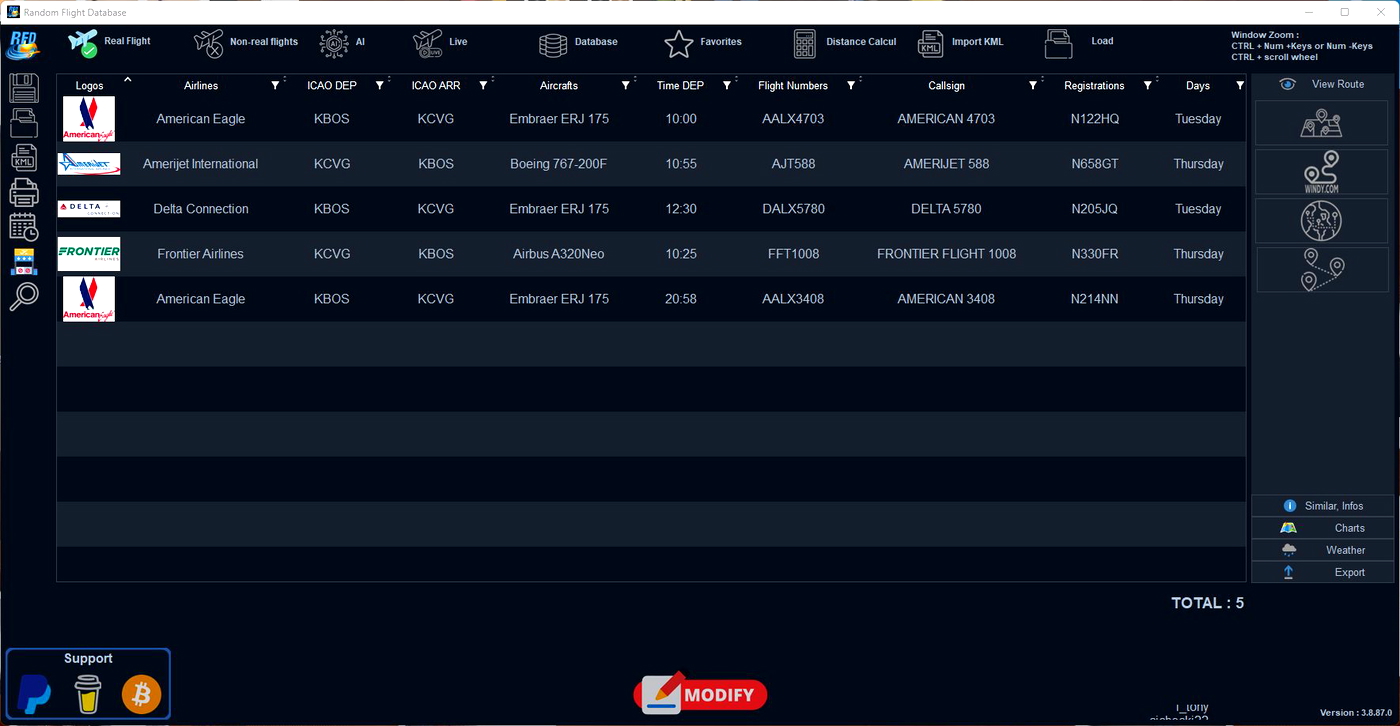Click registration N122HQ
Screen dimensions: 1400x726
click(x=1095, y=119)
